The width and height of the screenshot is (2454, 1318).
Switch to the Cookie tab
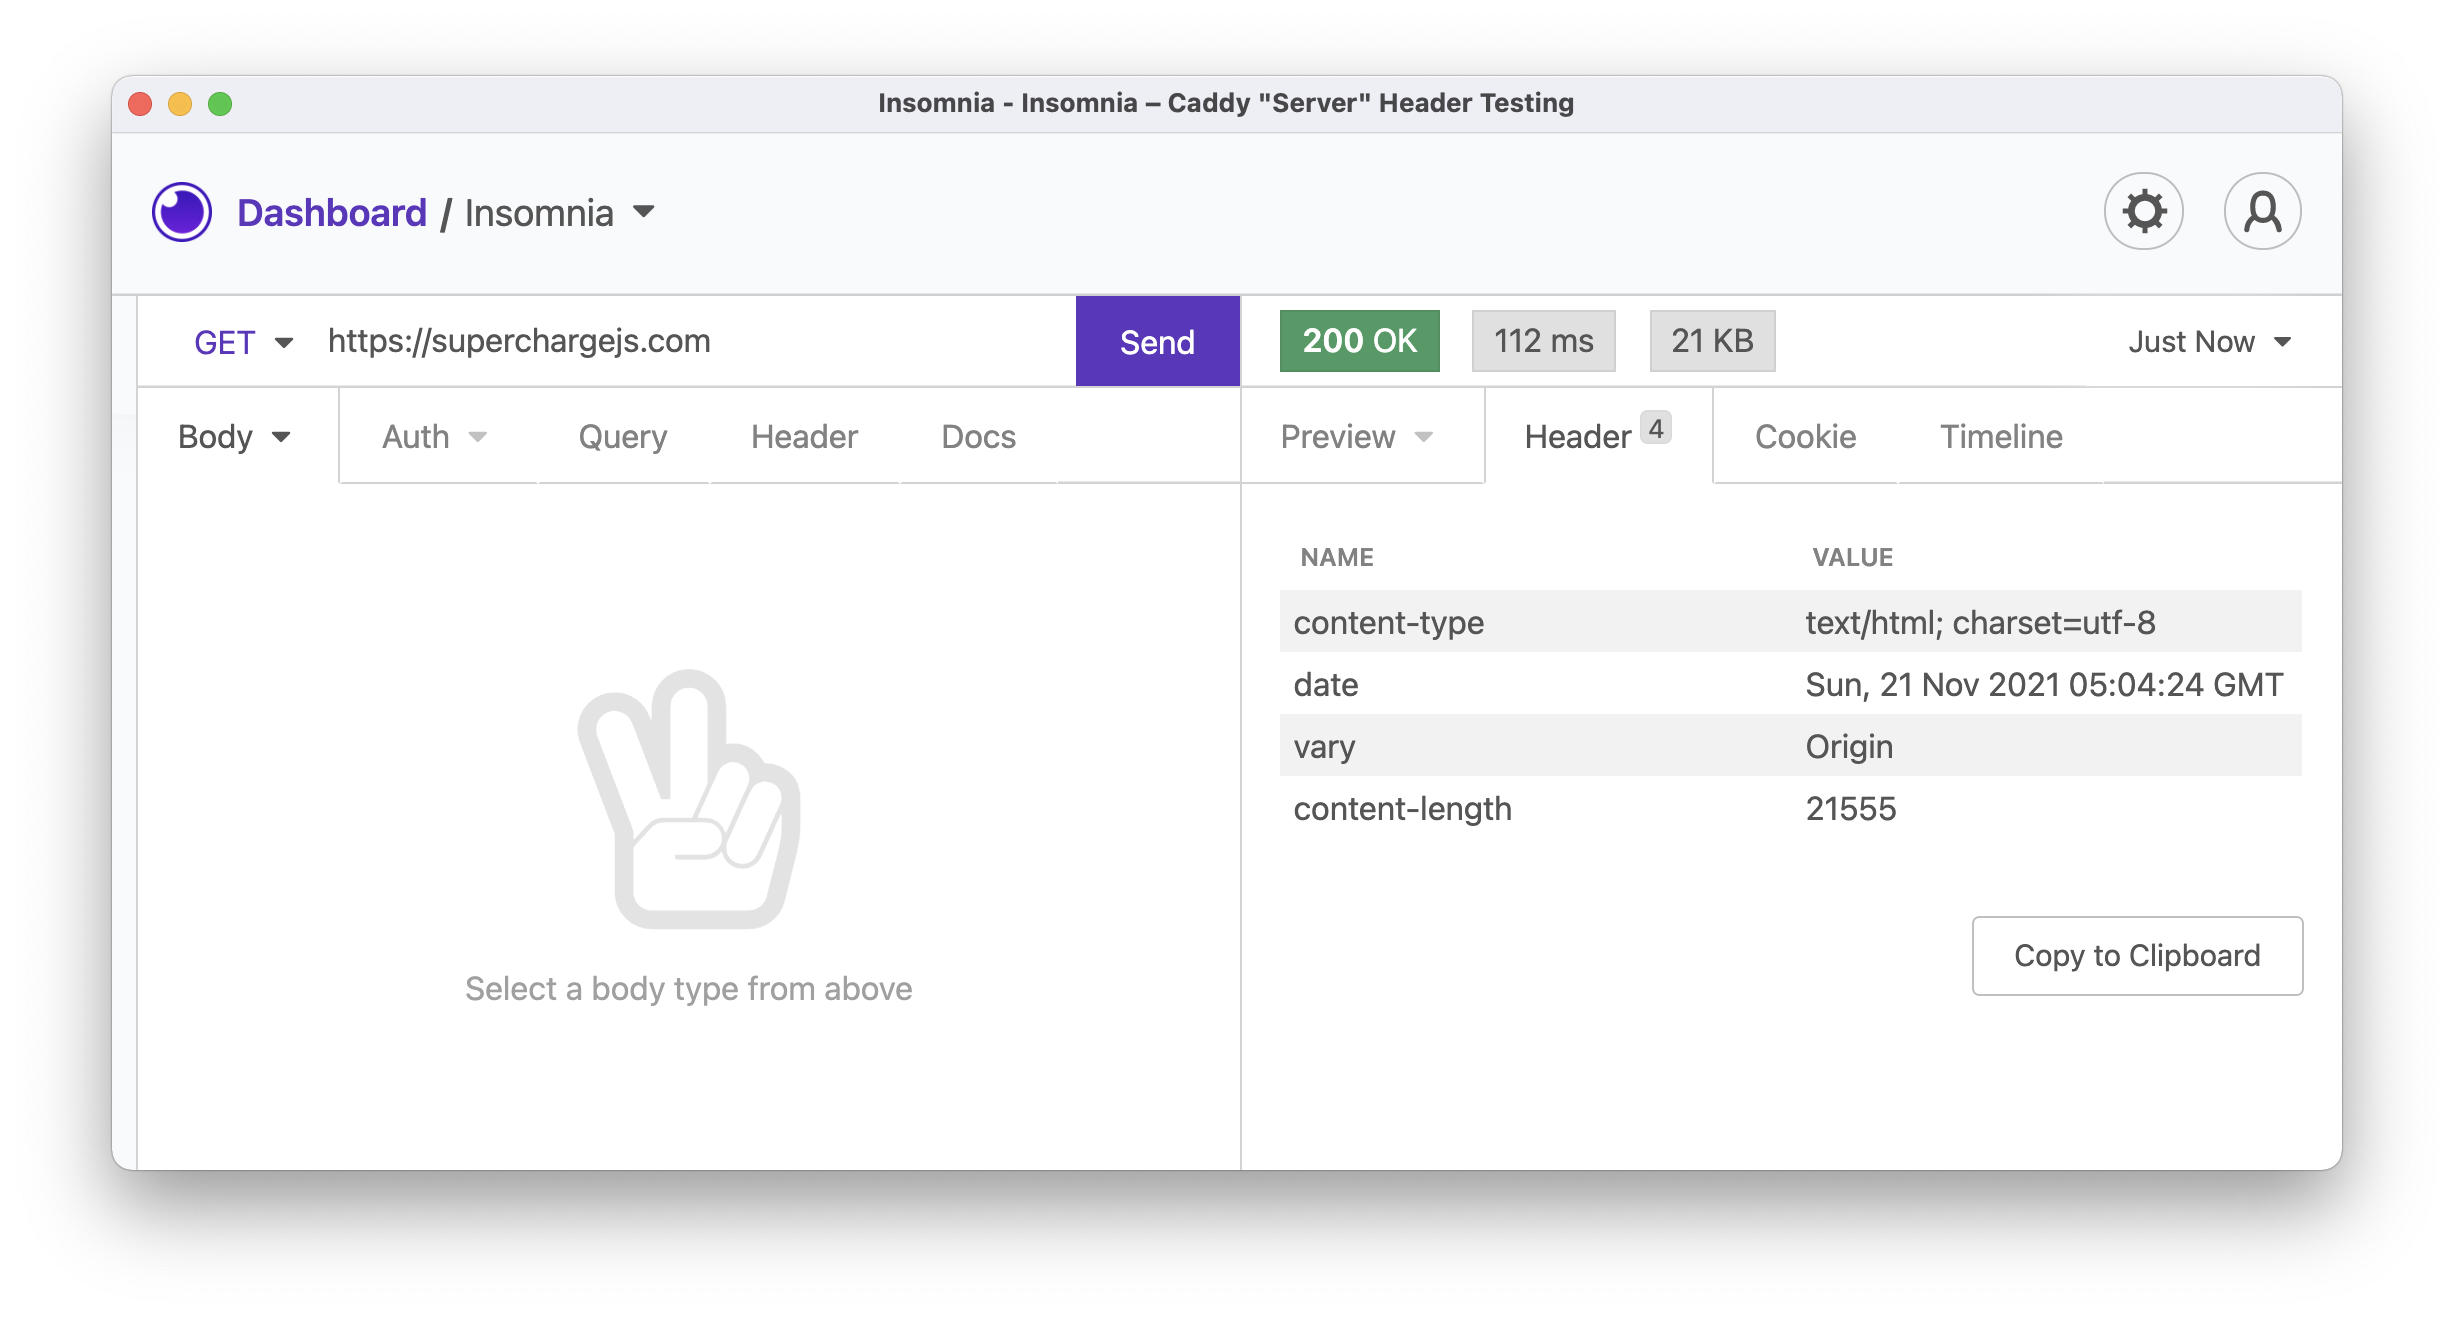pyautogui.click(x=1804, y=436)
